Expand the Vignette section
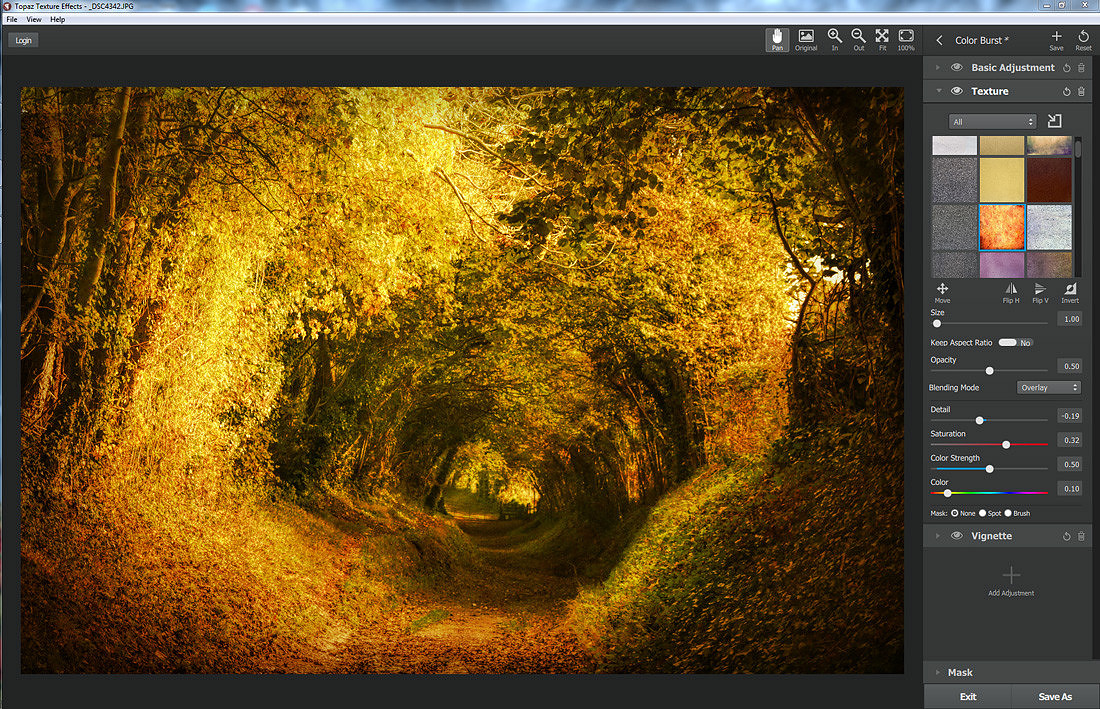 (938, 536)
